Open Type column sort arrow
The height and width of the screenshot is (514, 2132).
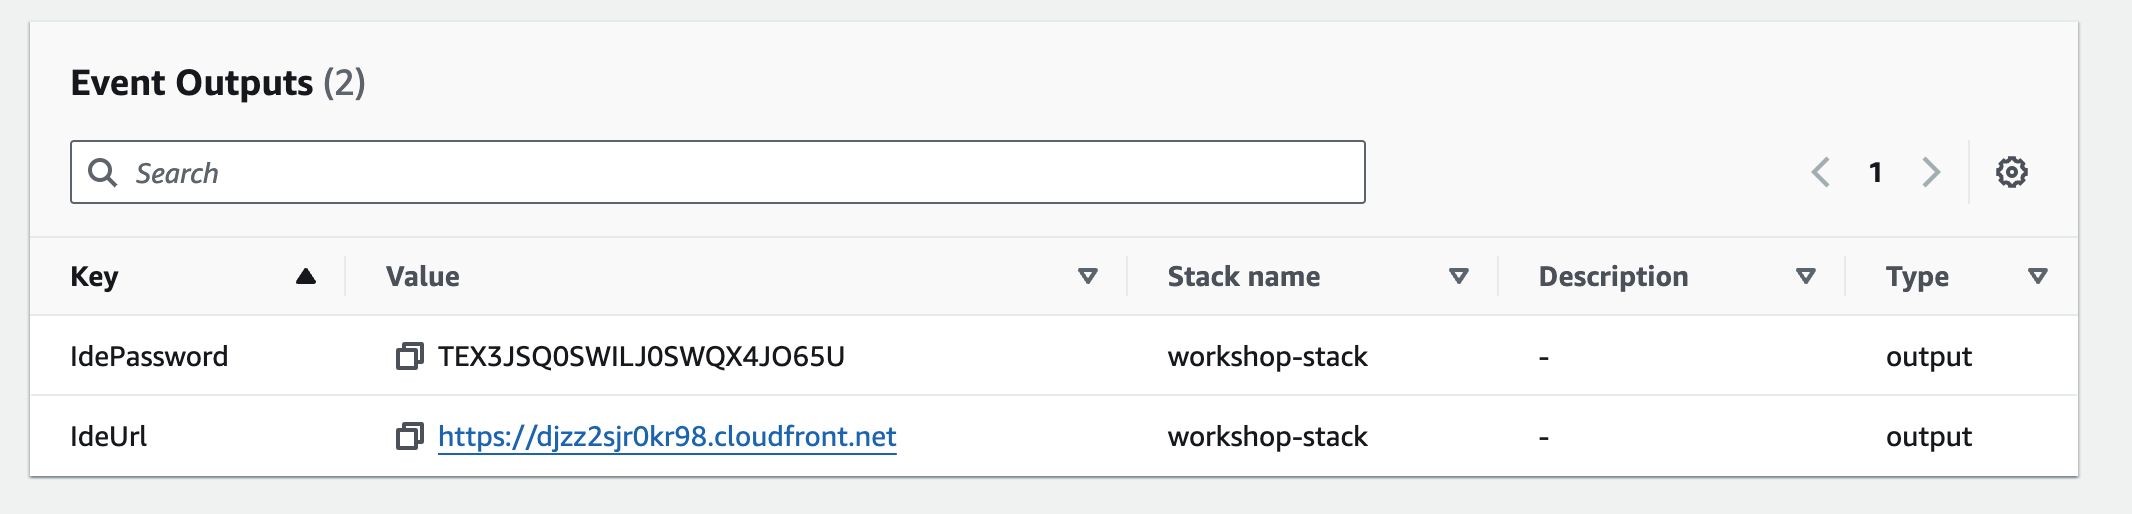point(2038,276)
